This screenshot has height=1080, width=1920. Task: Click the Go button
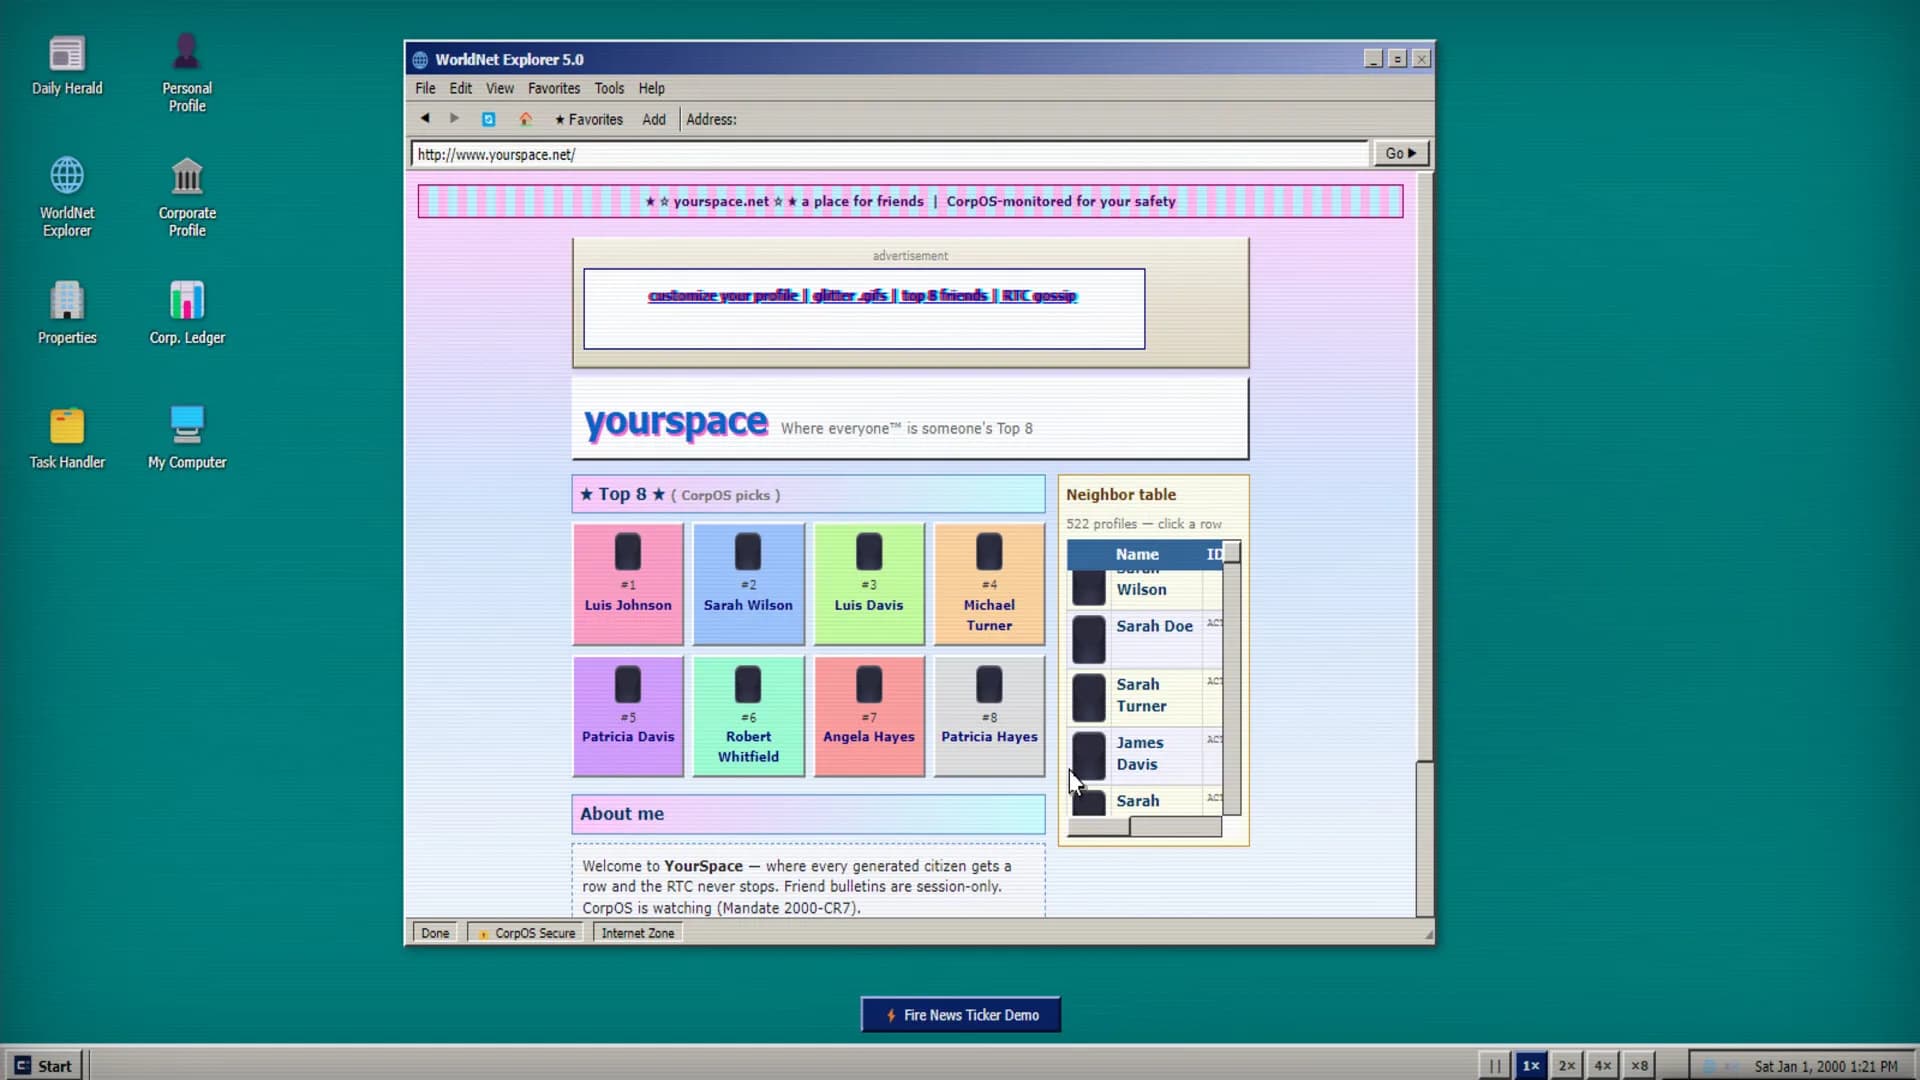point(1400,153)
